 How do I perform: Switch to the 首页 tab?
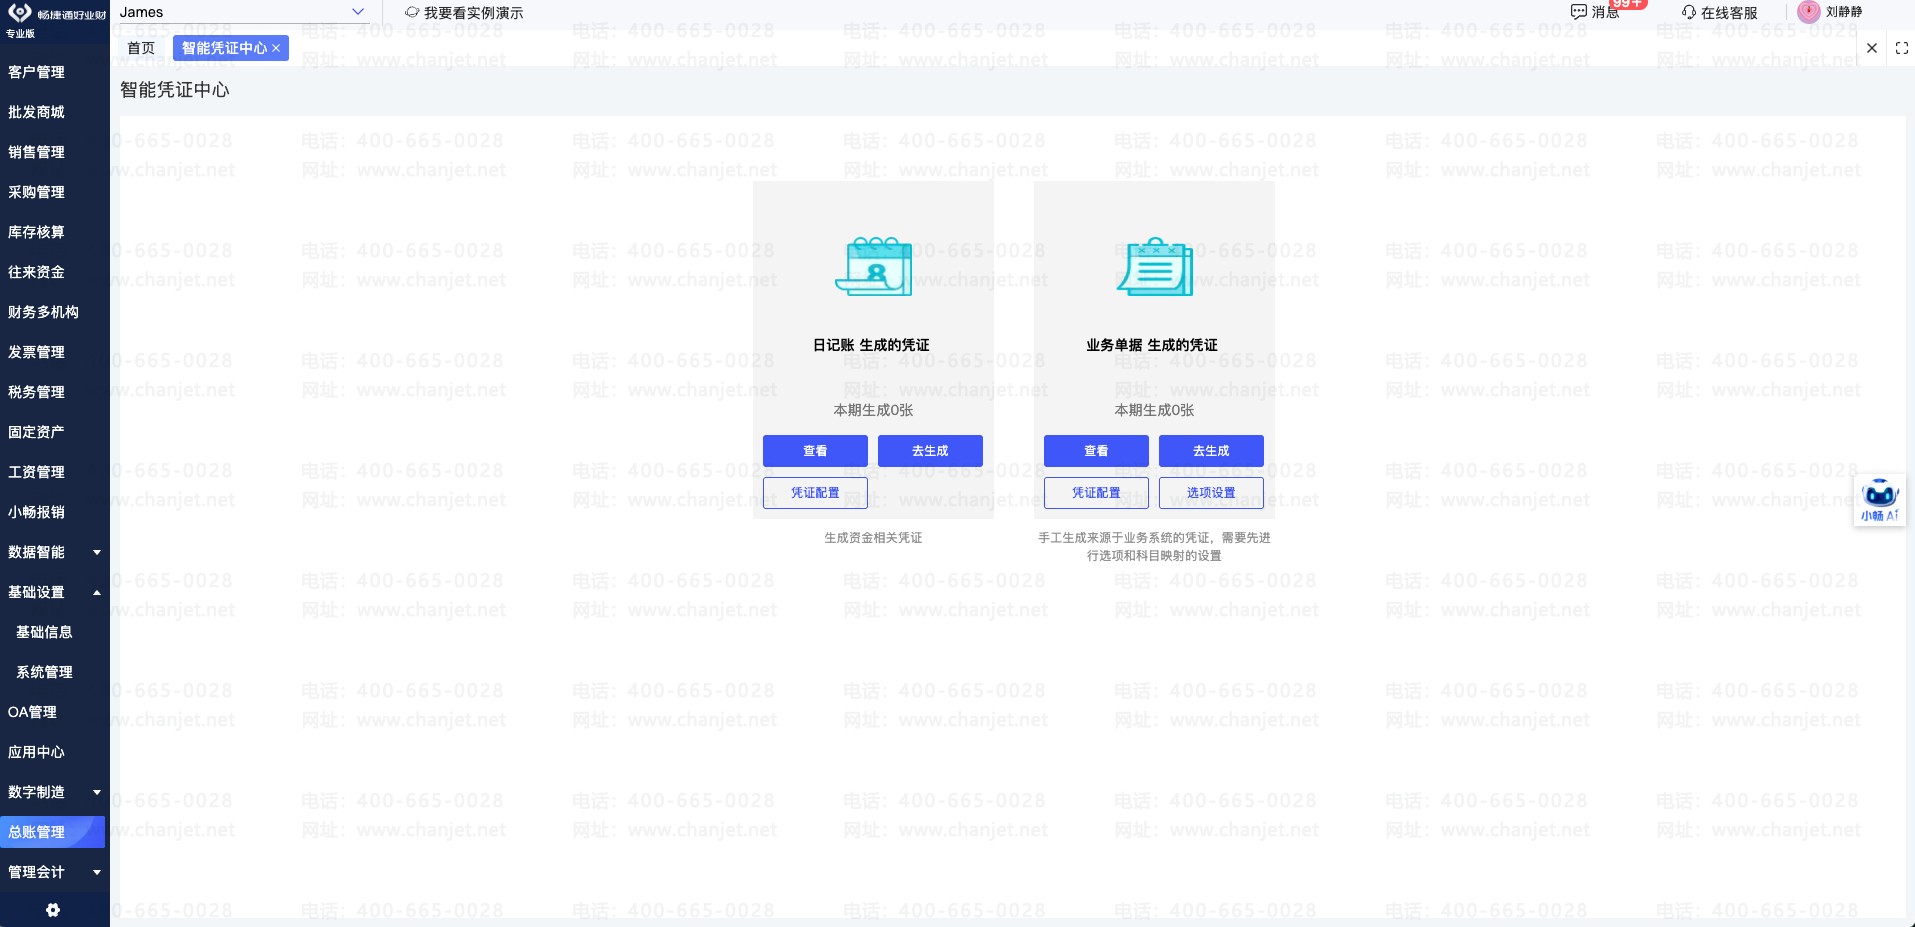[141, 48]
